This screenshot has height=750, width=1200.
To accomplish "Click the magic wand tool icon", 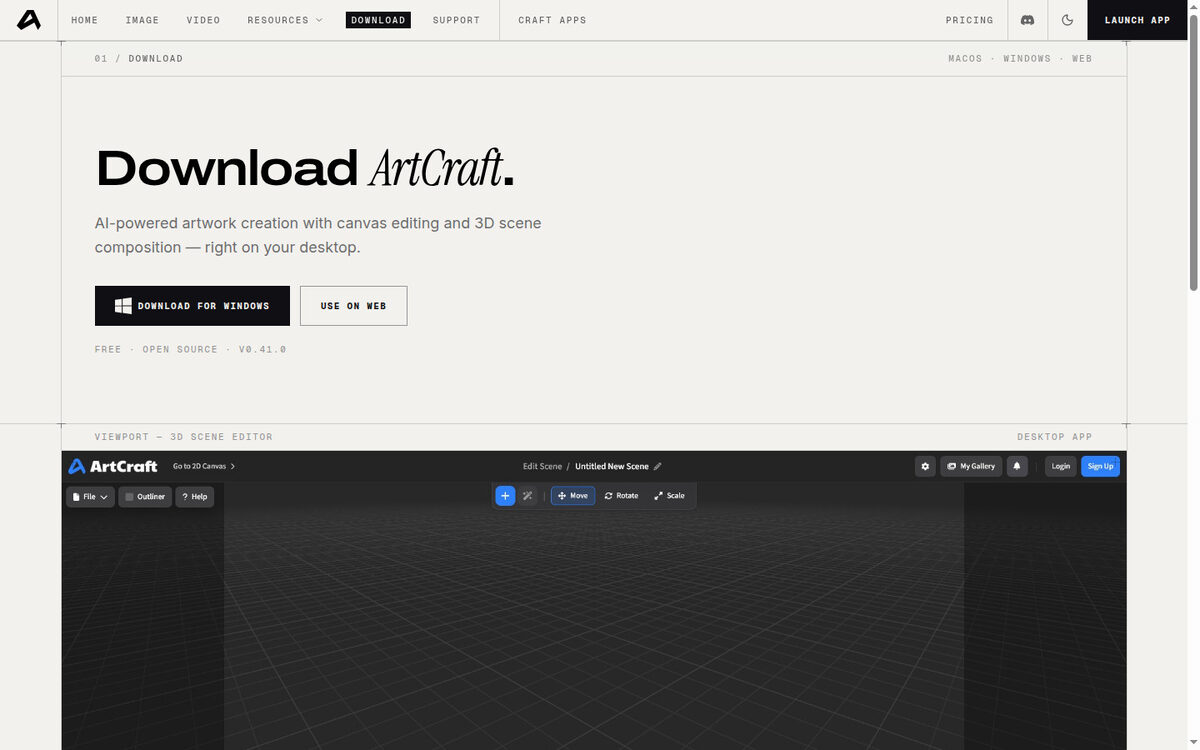I will [528, 495].
